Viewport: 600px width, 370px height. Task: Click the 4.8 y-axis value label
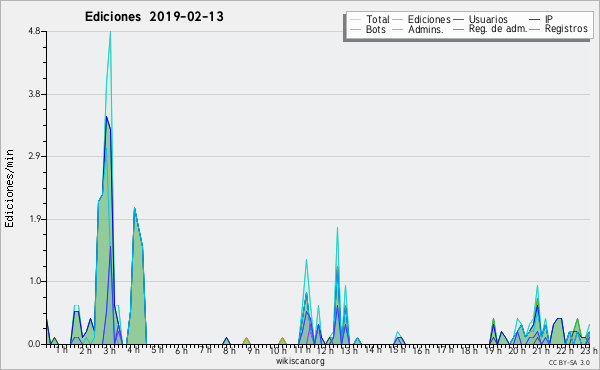(34, 31)
